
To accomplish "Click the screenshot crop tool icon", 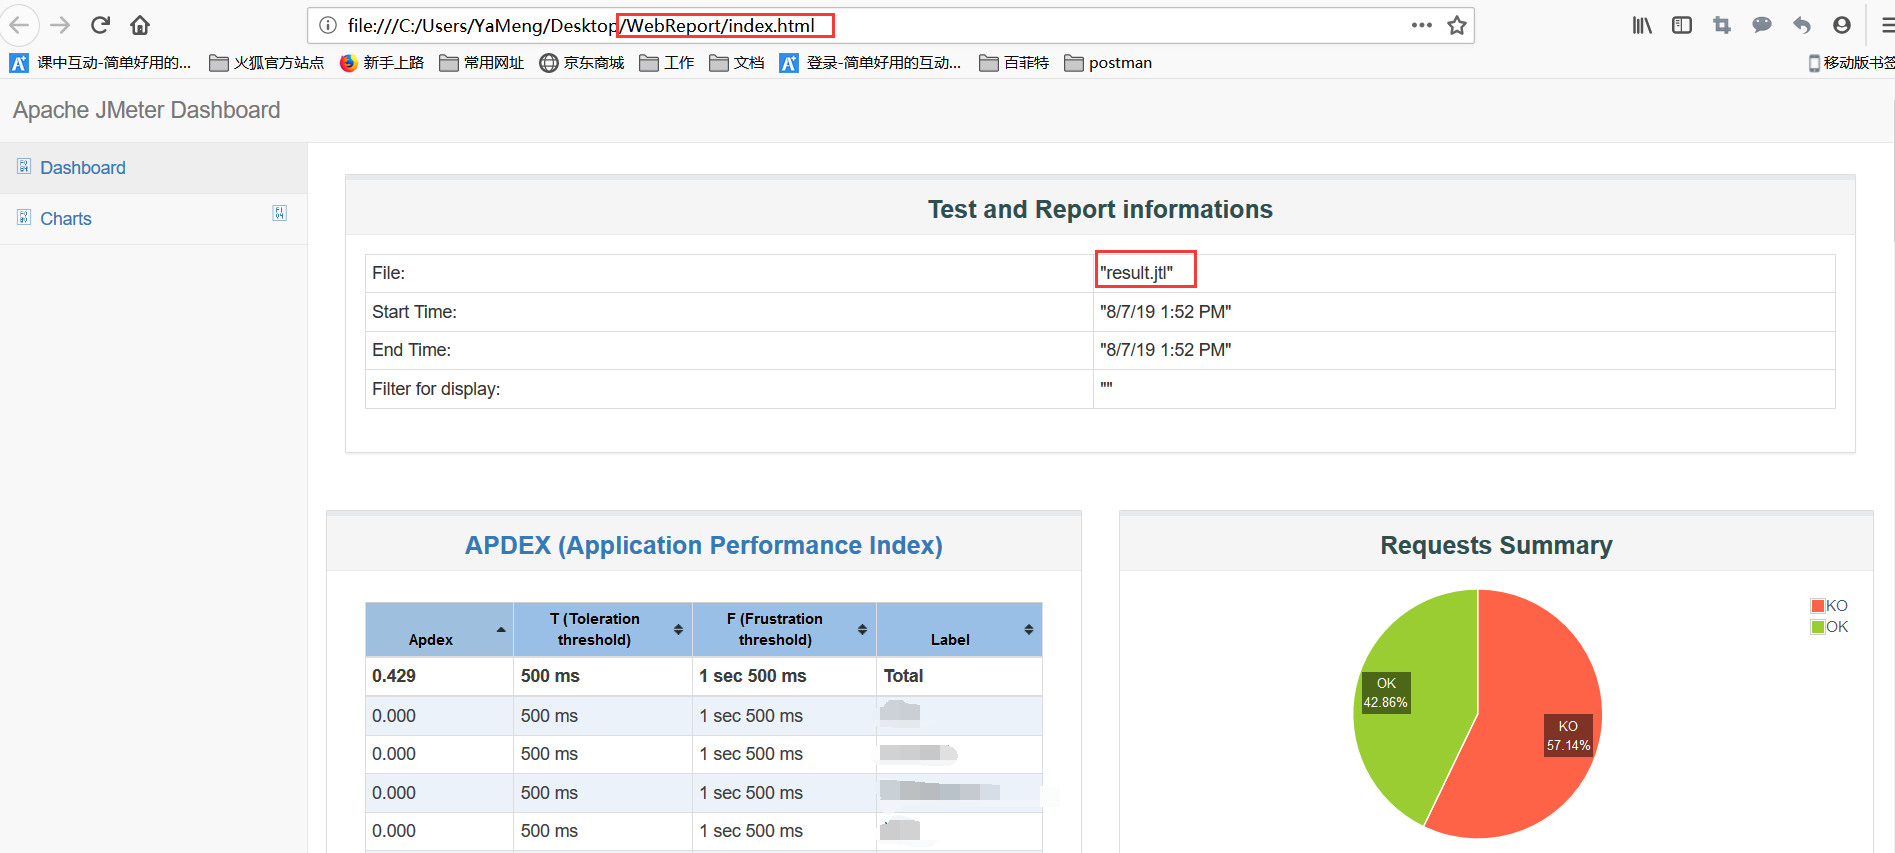I will click(x=1722, y=25).
